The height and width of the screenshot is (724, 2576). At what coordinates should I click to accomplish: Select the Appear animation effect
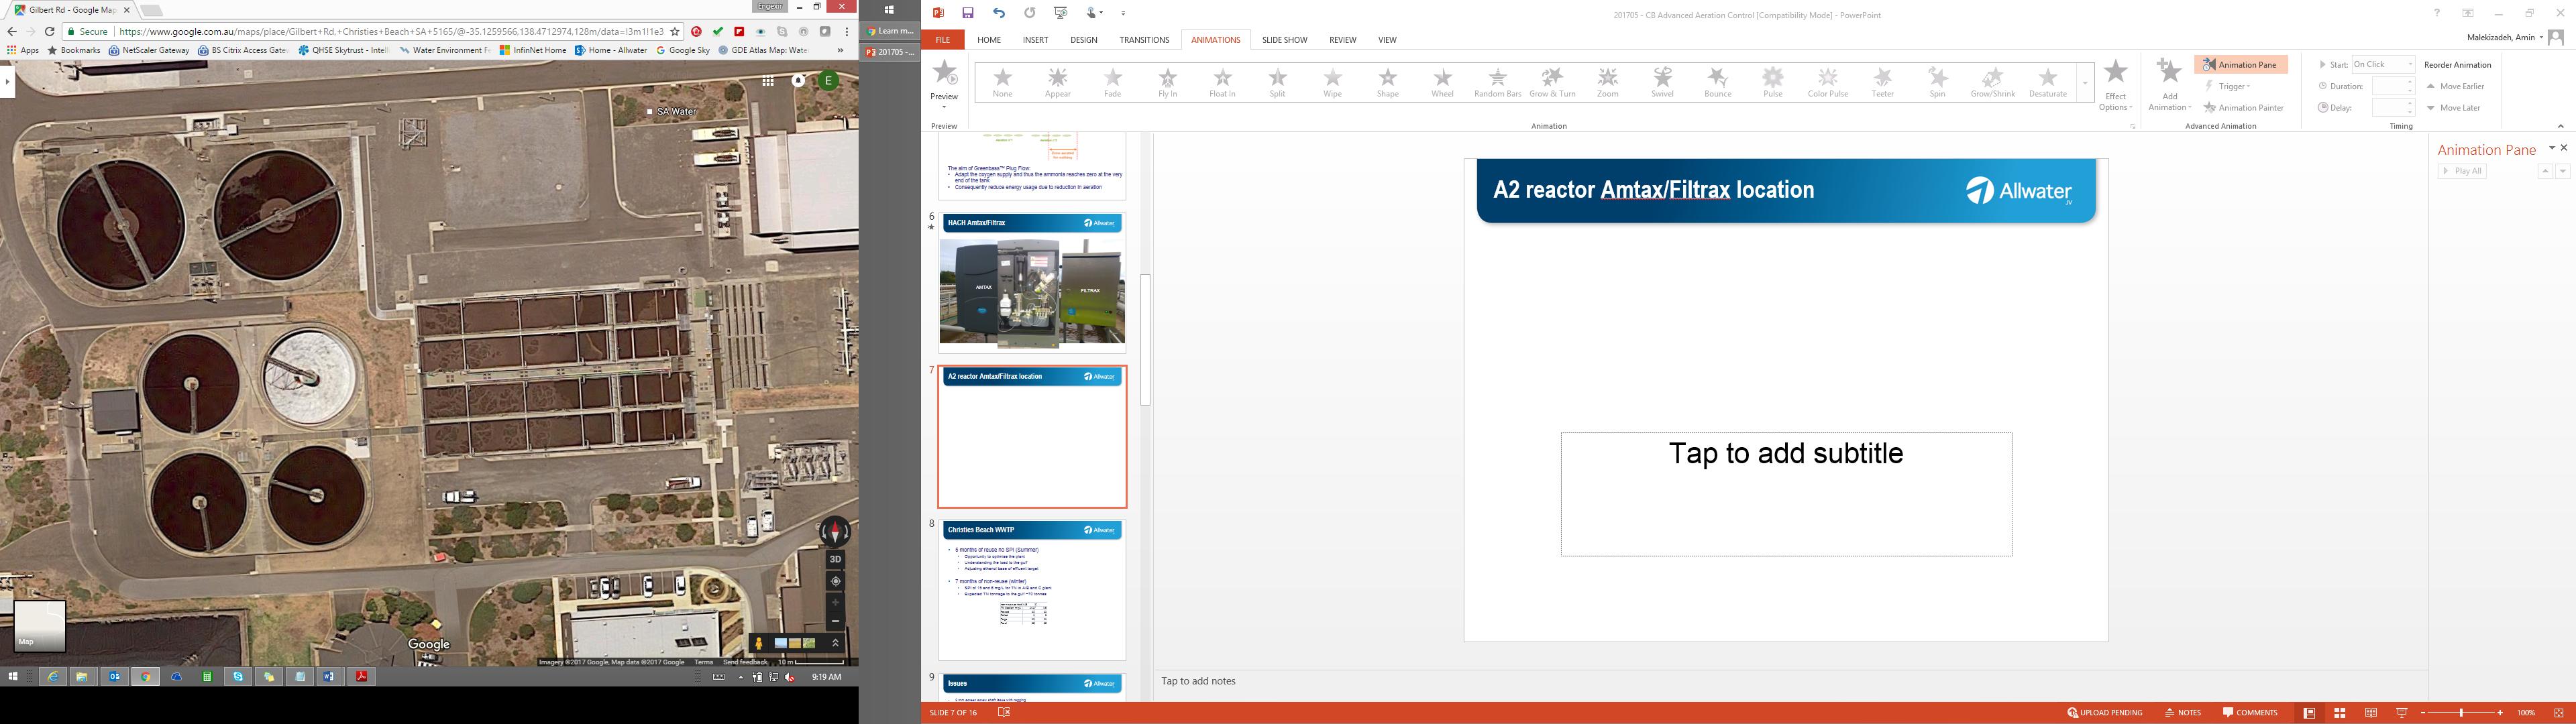[x=1057, y=83]
